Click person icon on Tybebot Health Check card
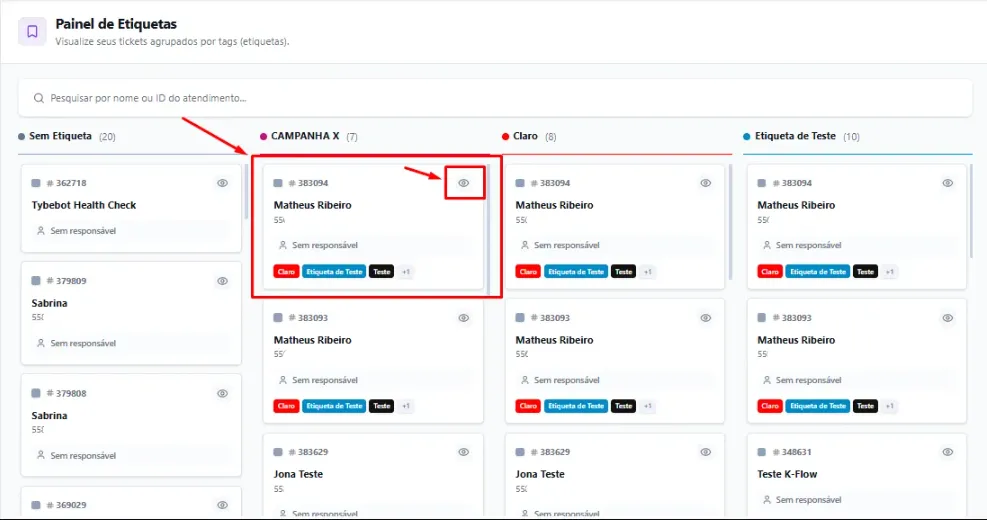This screenshot has height=520, width=987. coord(41,231)
